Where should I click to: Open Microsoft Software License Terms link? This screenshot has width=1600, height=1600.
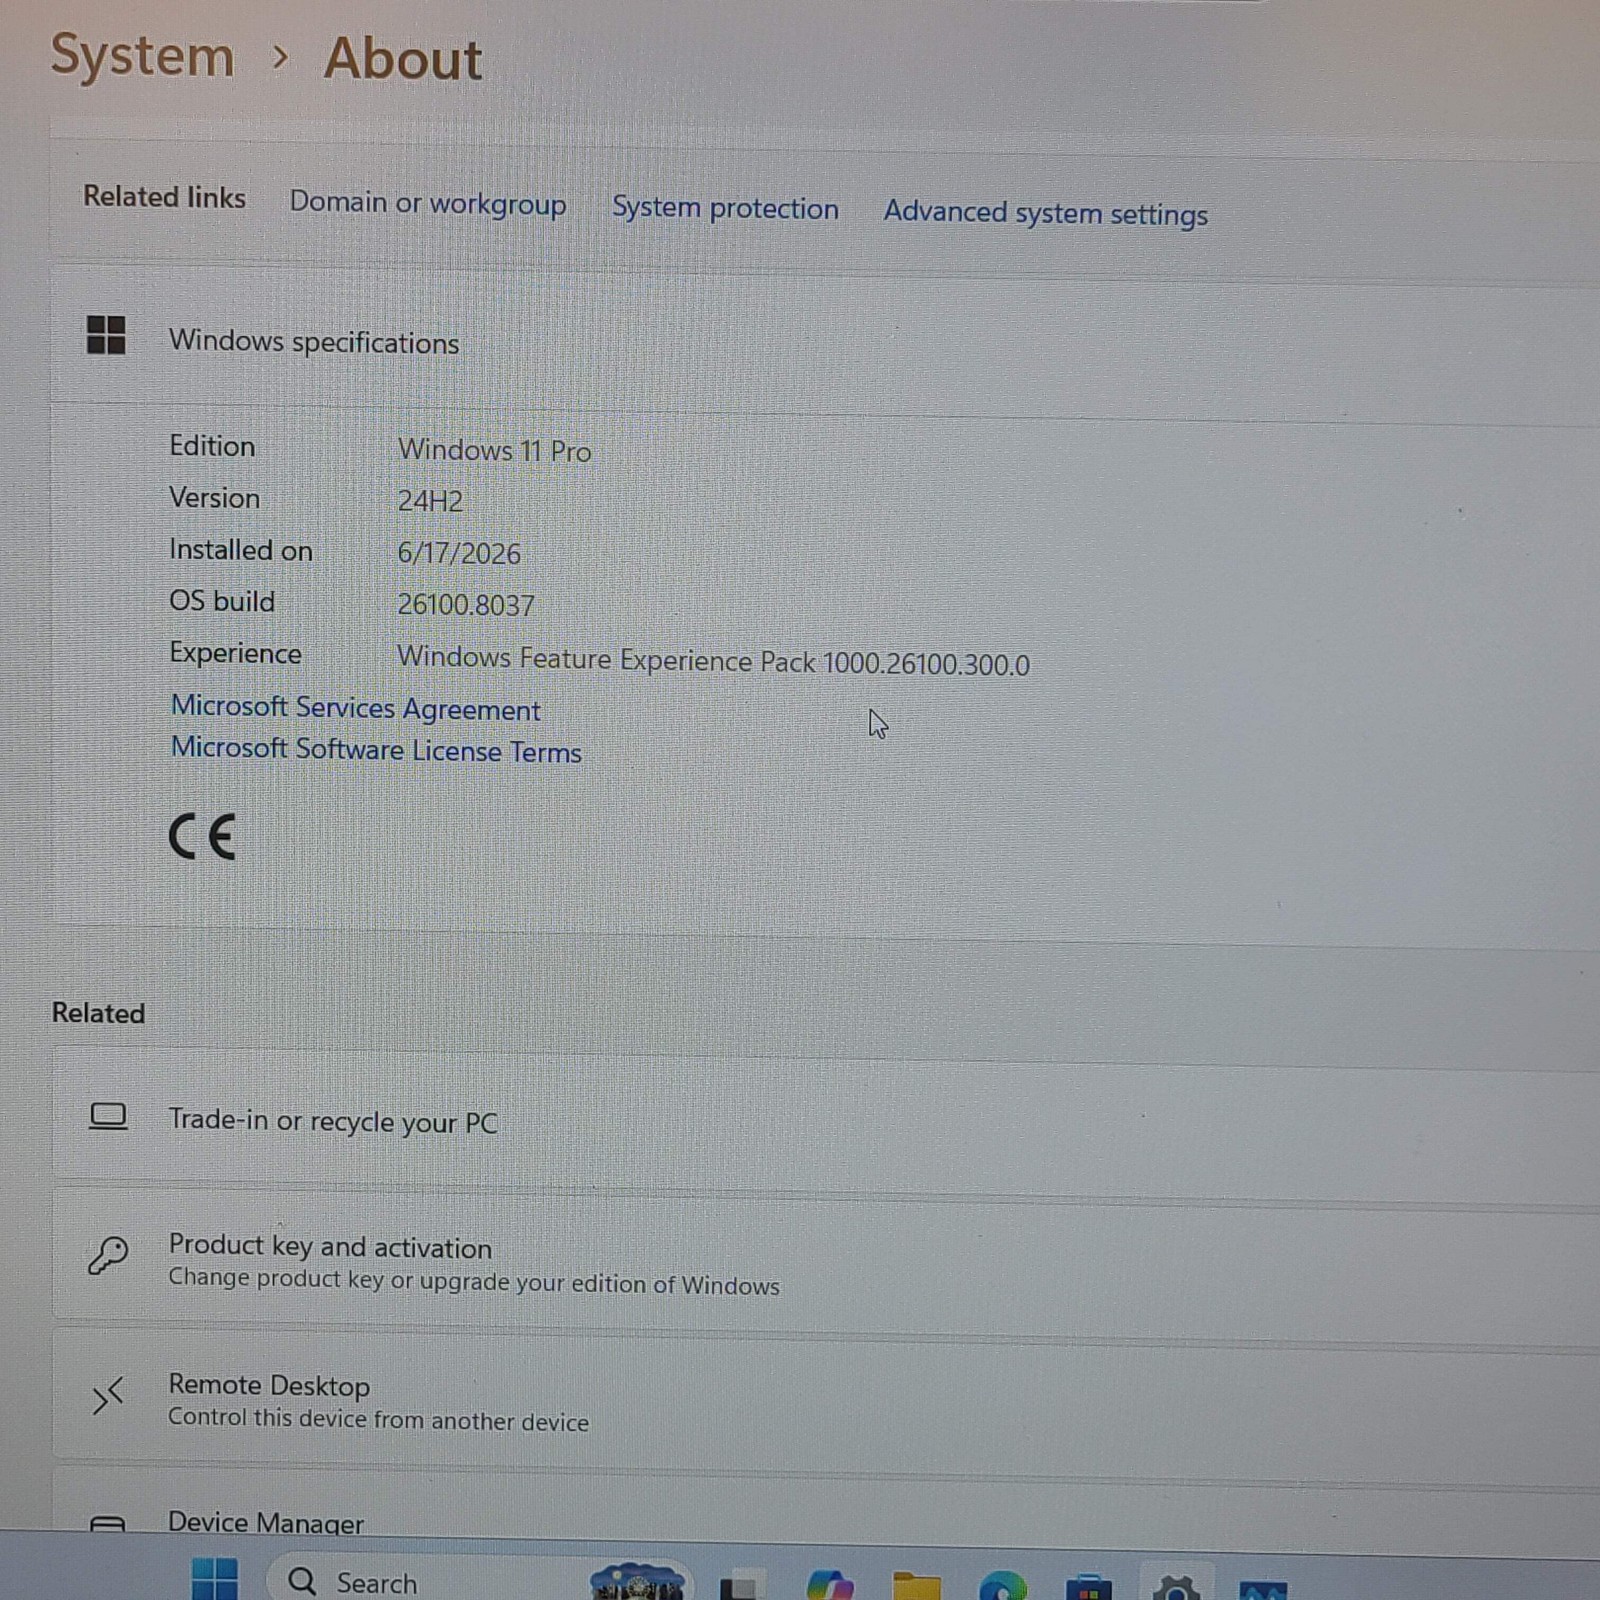click(x=376, y=750)
